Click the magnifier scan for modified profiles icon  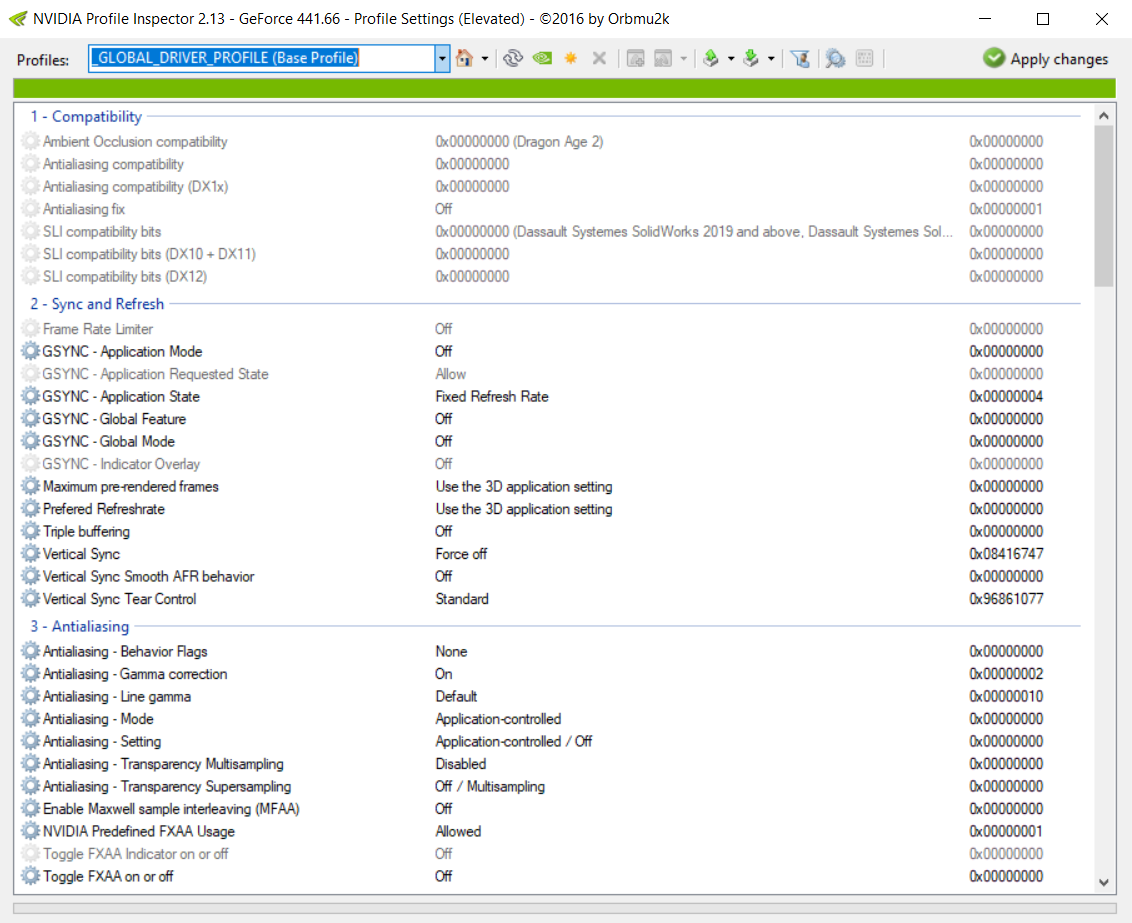pyautogui.click(x=835, y=58)
